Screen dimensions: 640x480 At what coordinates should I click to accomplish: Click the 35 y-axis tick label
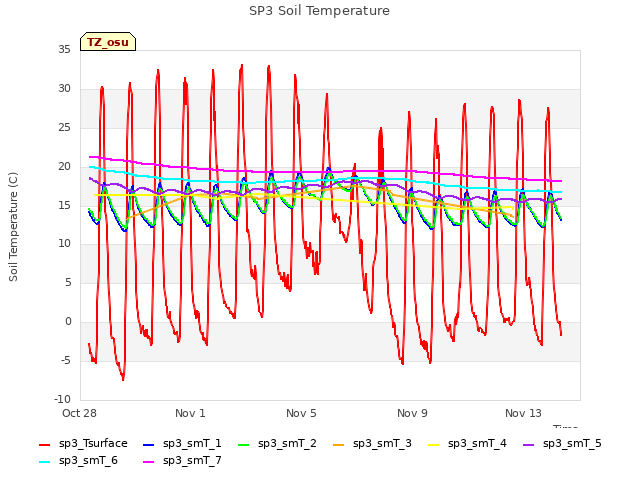pos(64,49)
